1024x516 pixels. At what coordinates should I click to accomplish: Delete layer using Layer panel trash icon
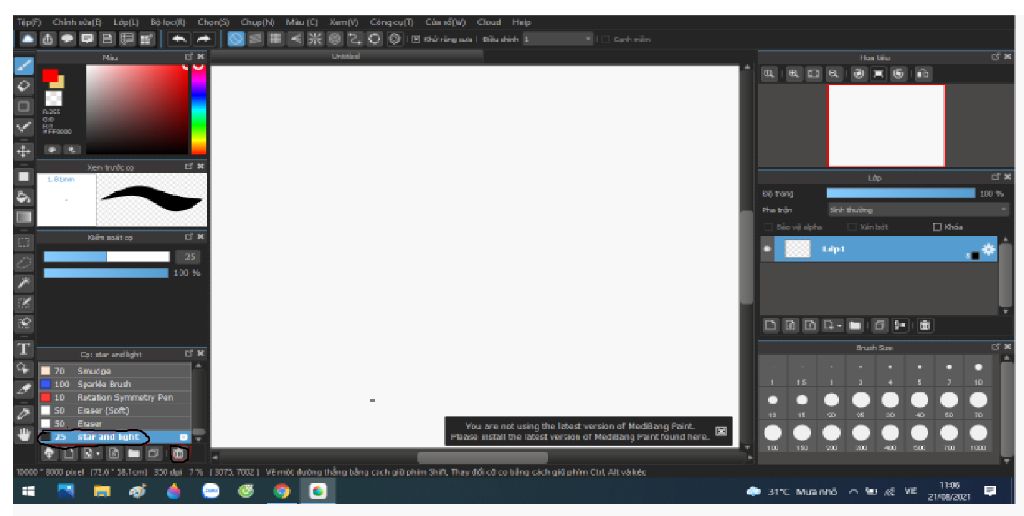(x=925, y=325)
